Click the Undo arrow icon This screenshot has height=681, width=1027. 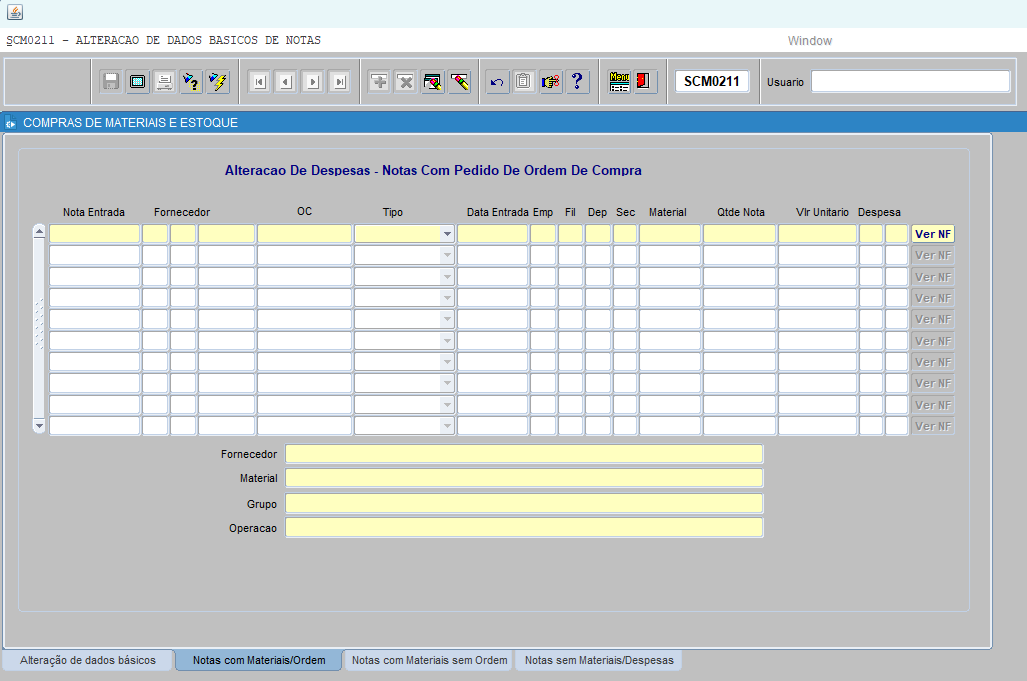coord(497,82)
